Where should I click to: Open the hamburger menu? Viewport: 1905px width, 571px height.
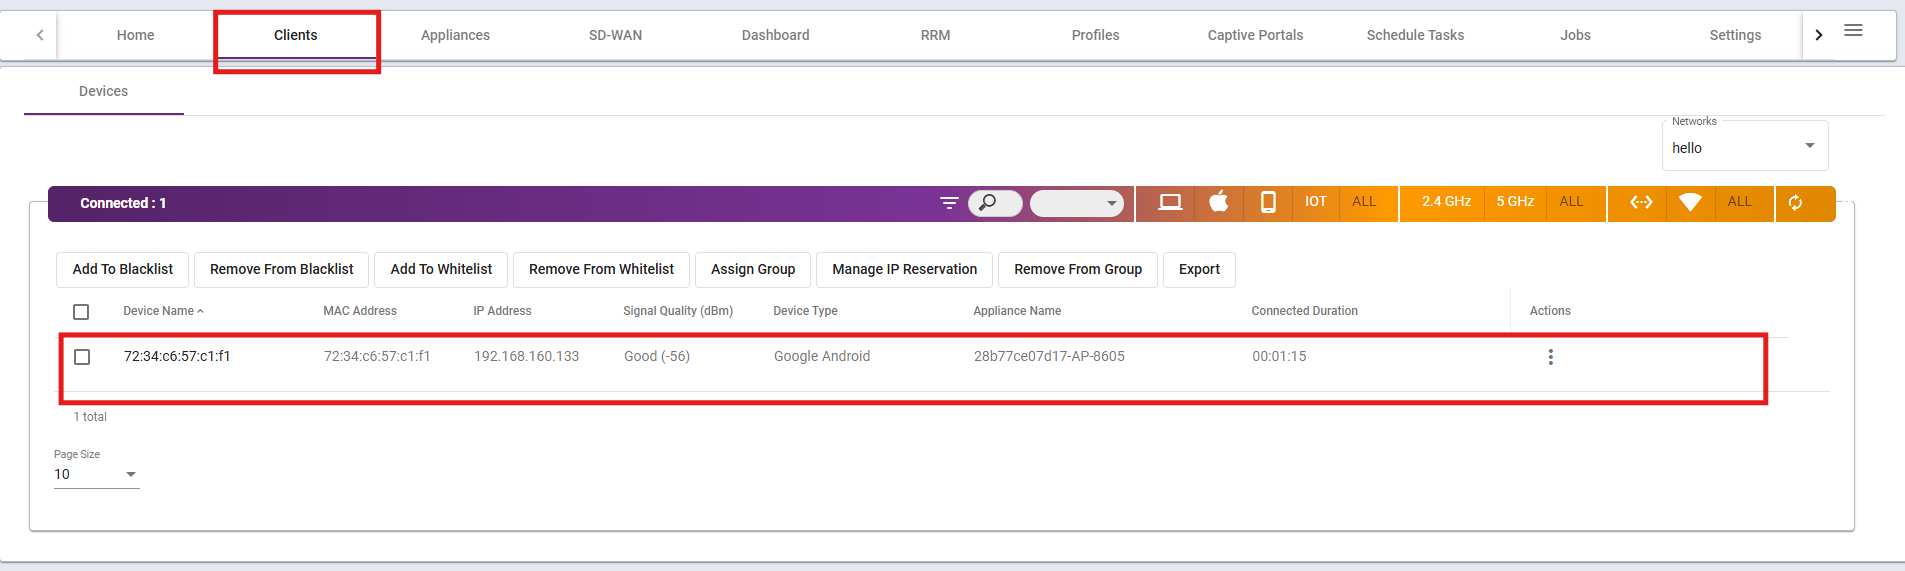coord(1853,31)
